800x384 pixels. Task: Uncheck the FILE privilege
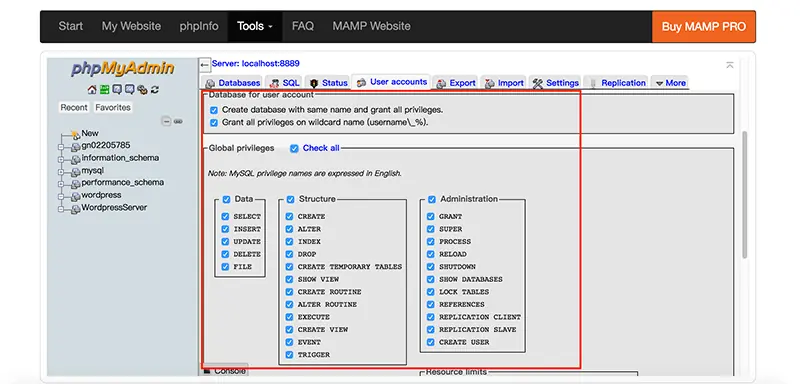tap(225, 267)
